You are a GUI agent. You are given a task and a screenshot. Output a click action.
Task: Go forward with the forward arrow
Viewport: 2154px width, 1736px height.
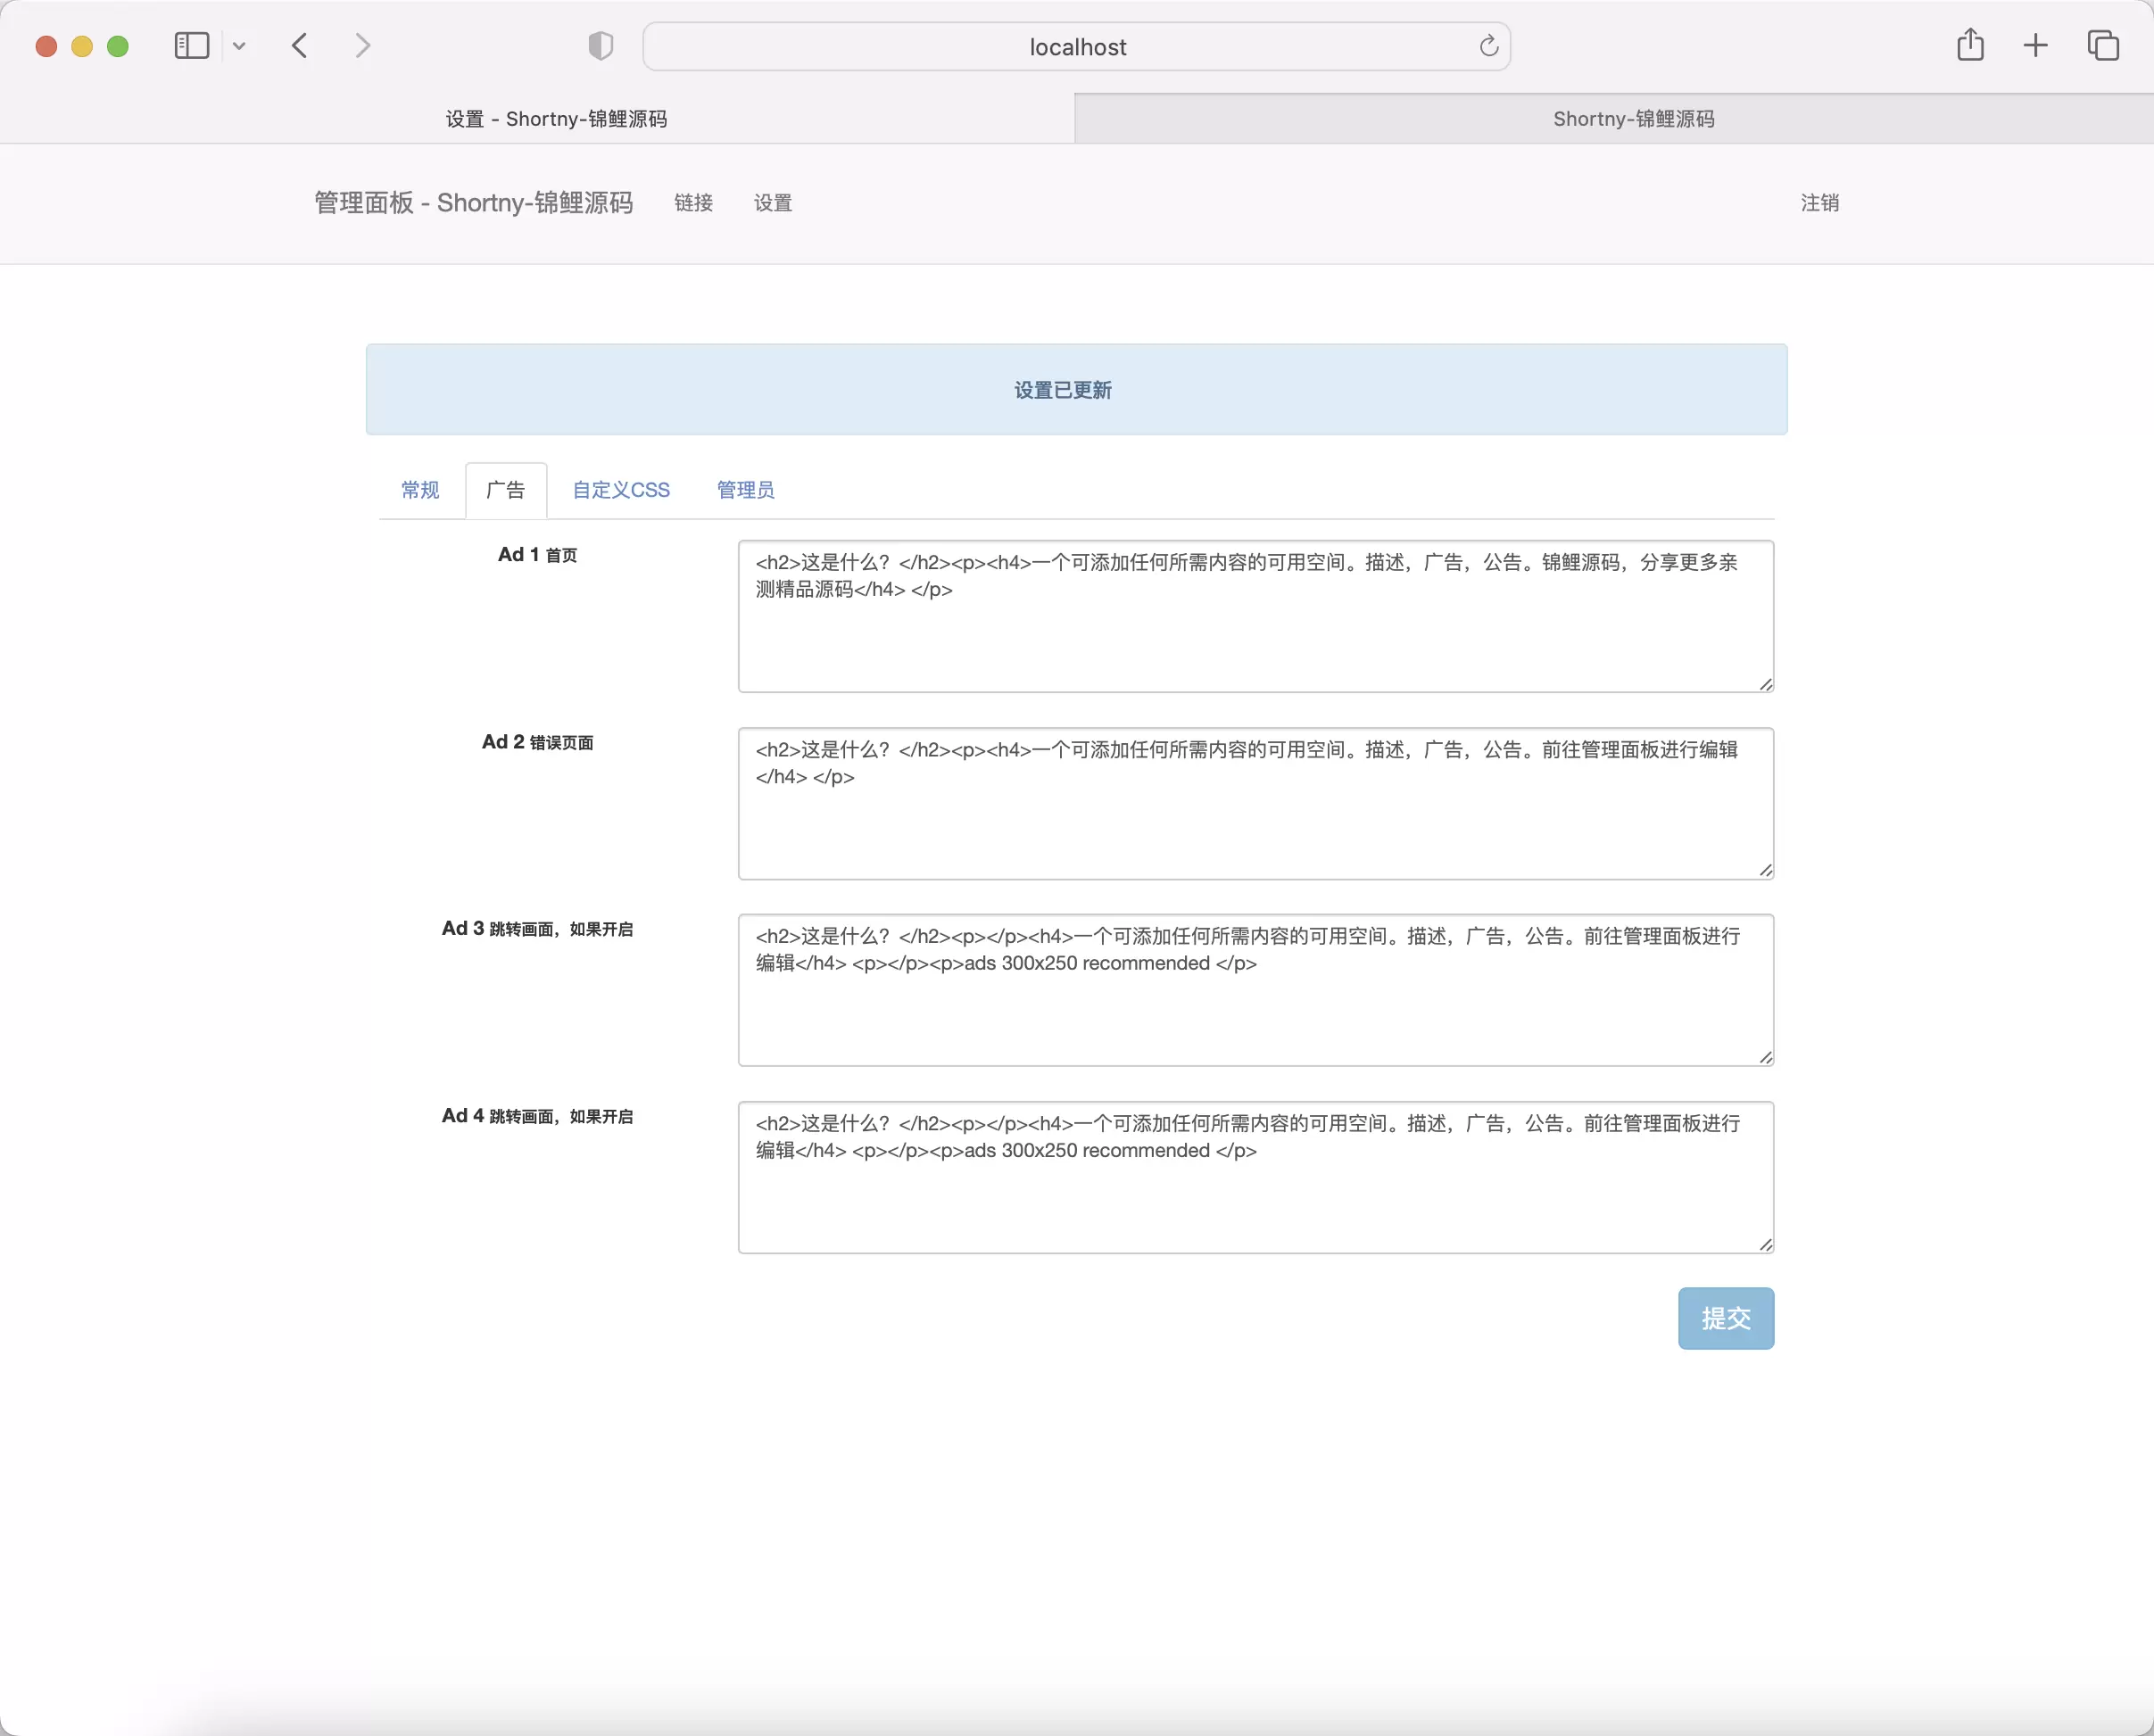pos(363,46)
